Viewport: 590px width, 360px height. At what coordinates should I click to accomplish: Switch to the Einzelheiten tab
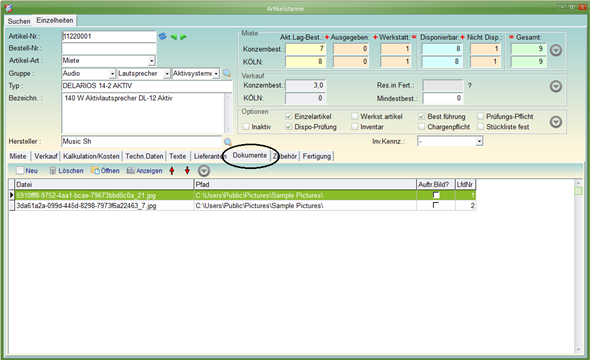pyautogui.click(x=55, y=20)
